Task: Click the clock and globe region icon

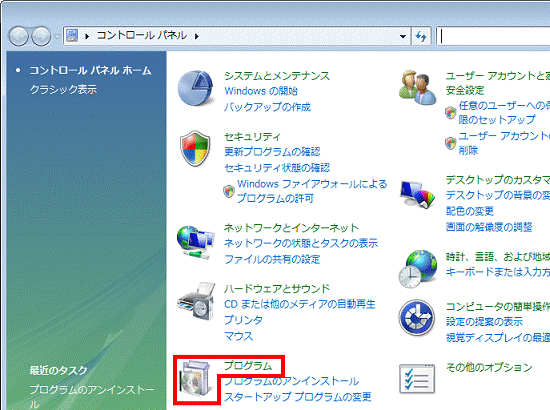Action: [417, 269]
